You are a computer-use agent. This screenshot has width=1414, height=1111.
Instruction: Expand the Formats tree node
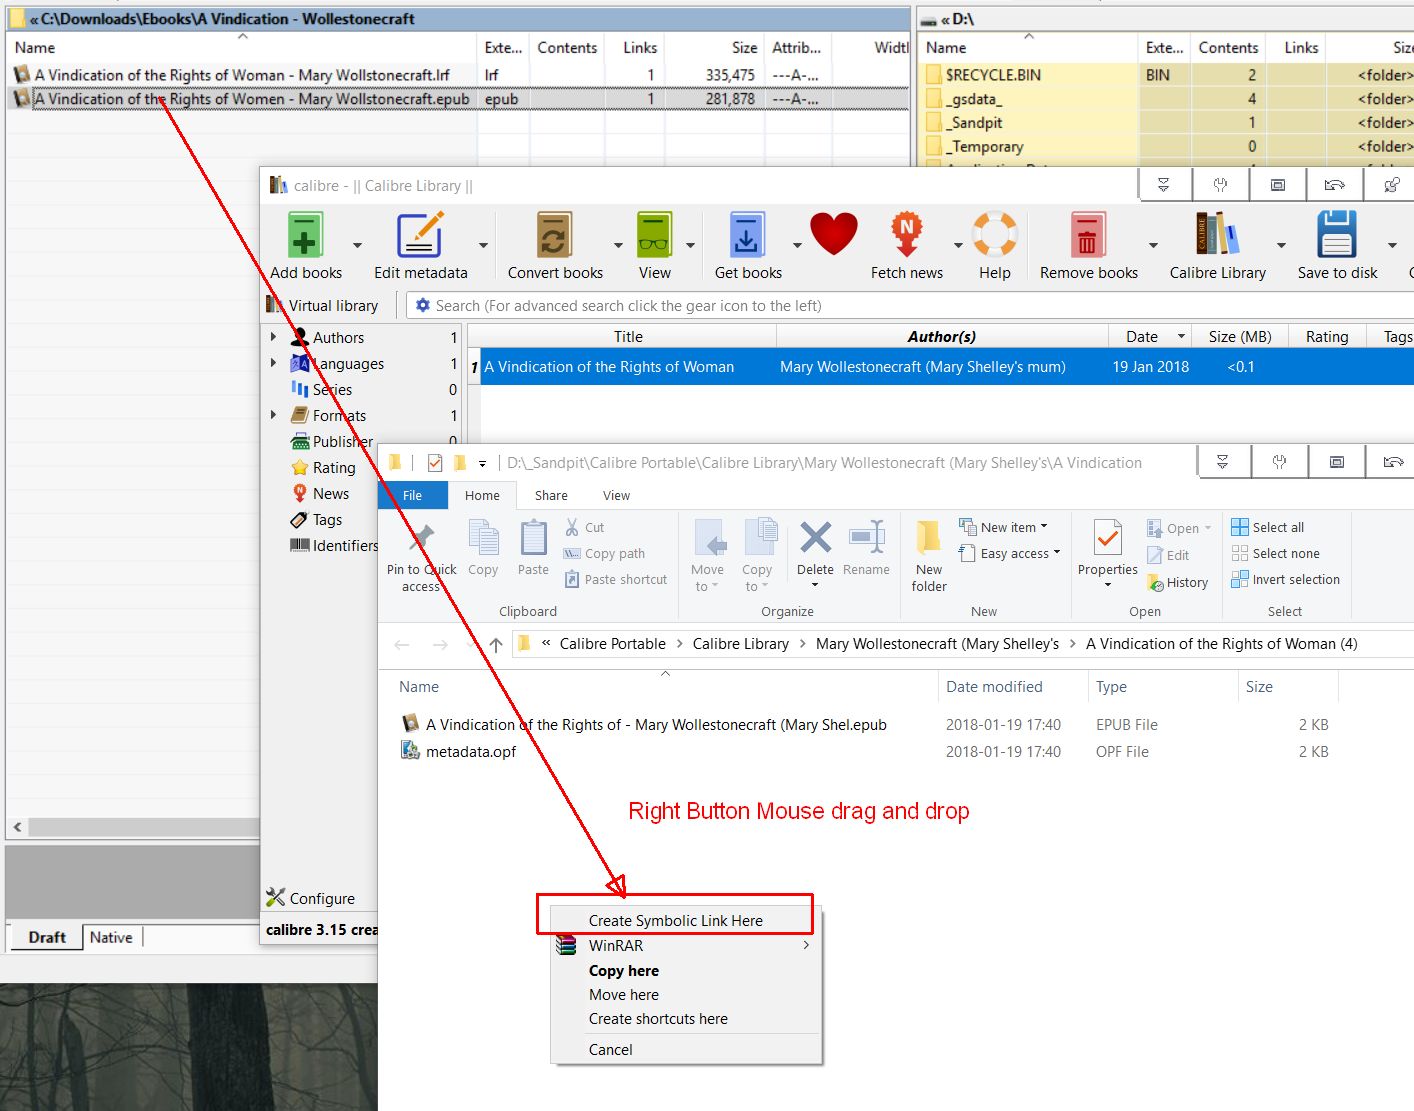[x=273, y=415]
